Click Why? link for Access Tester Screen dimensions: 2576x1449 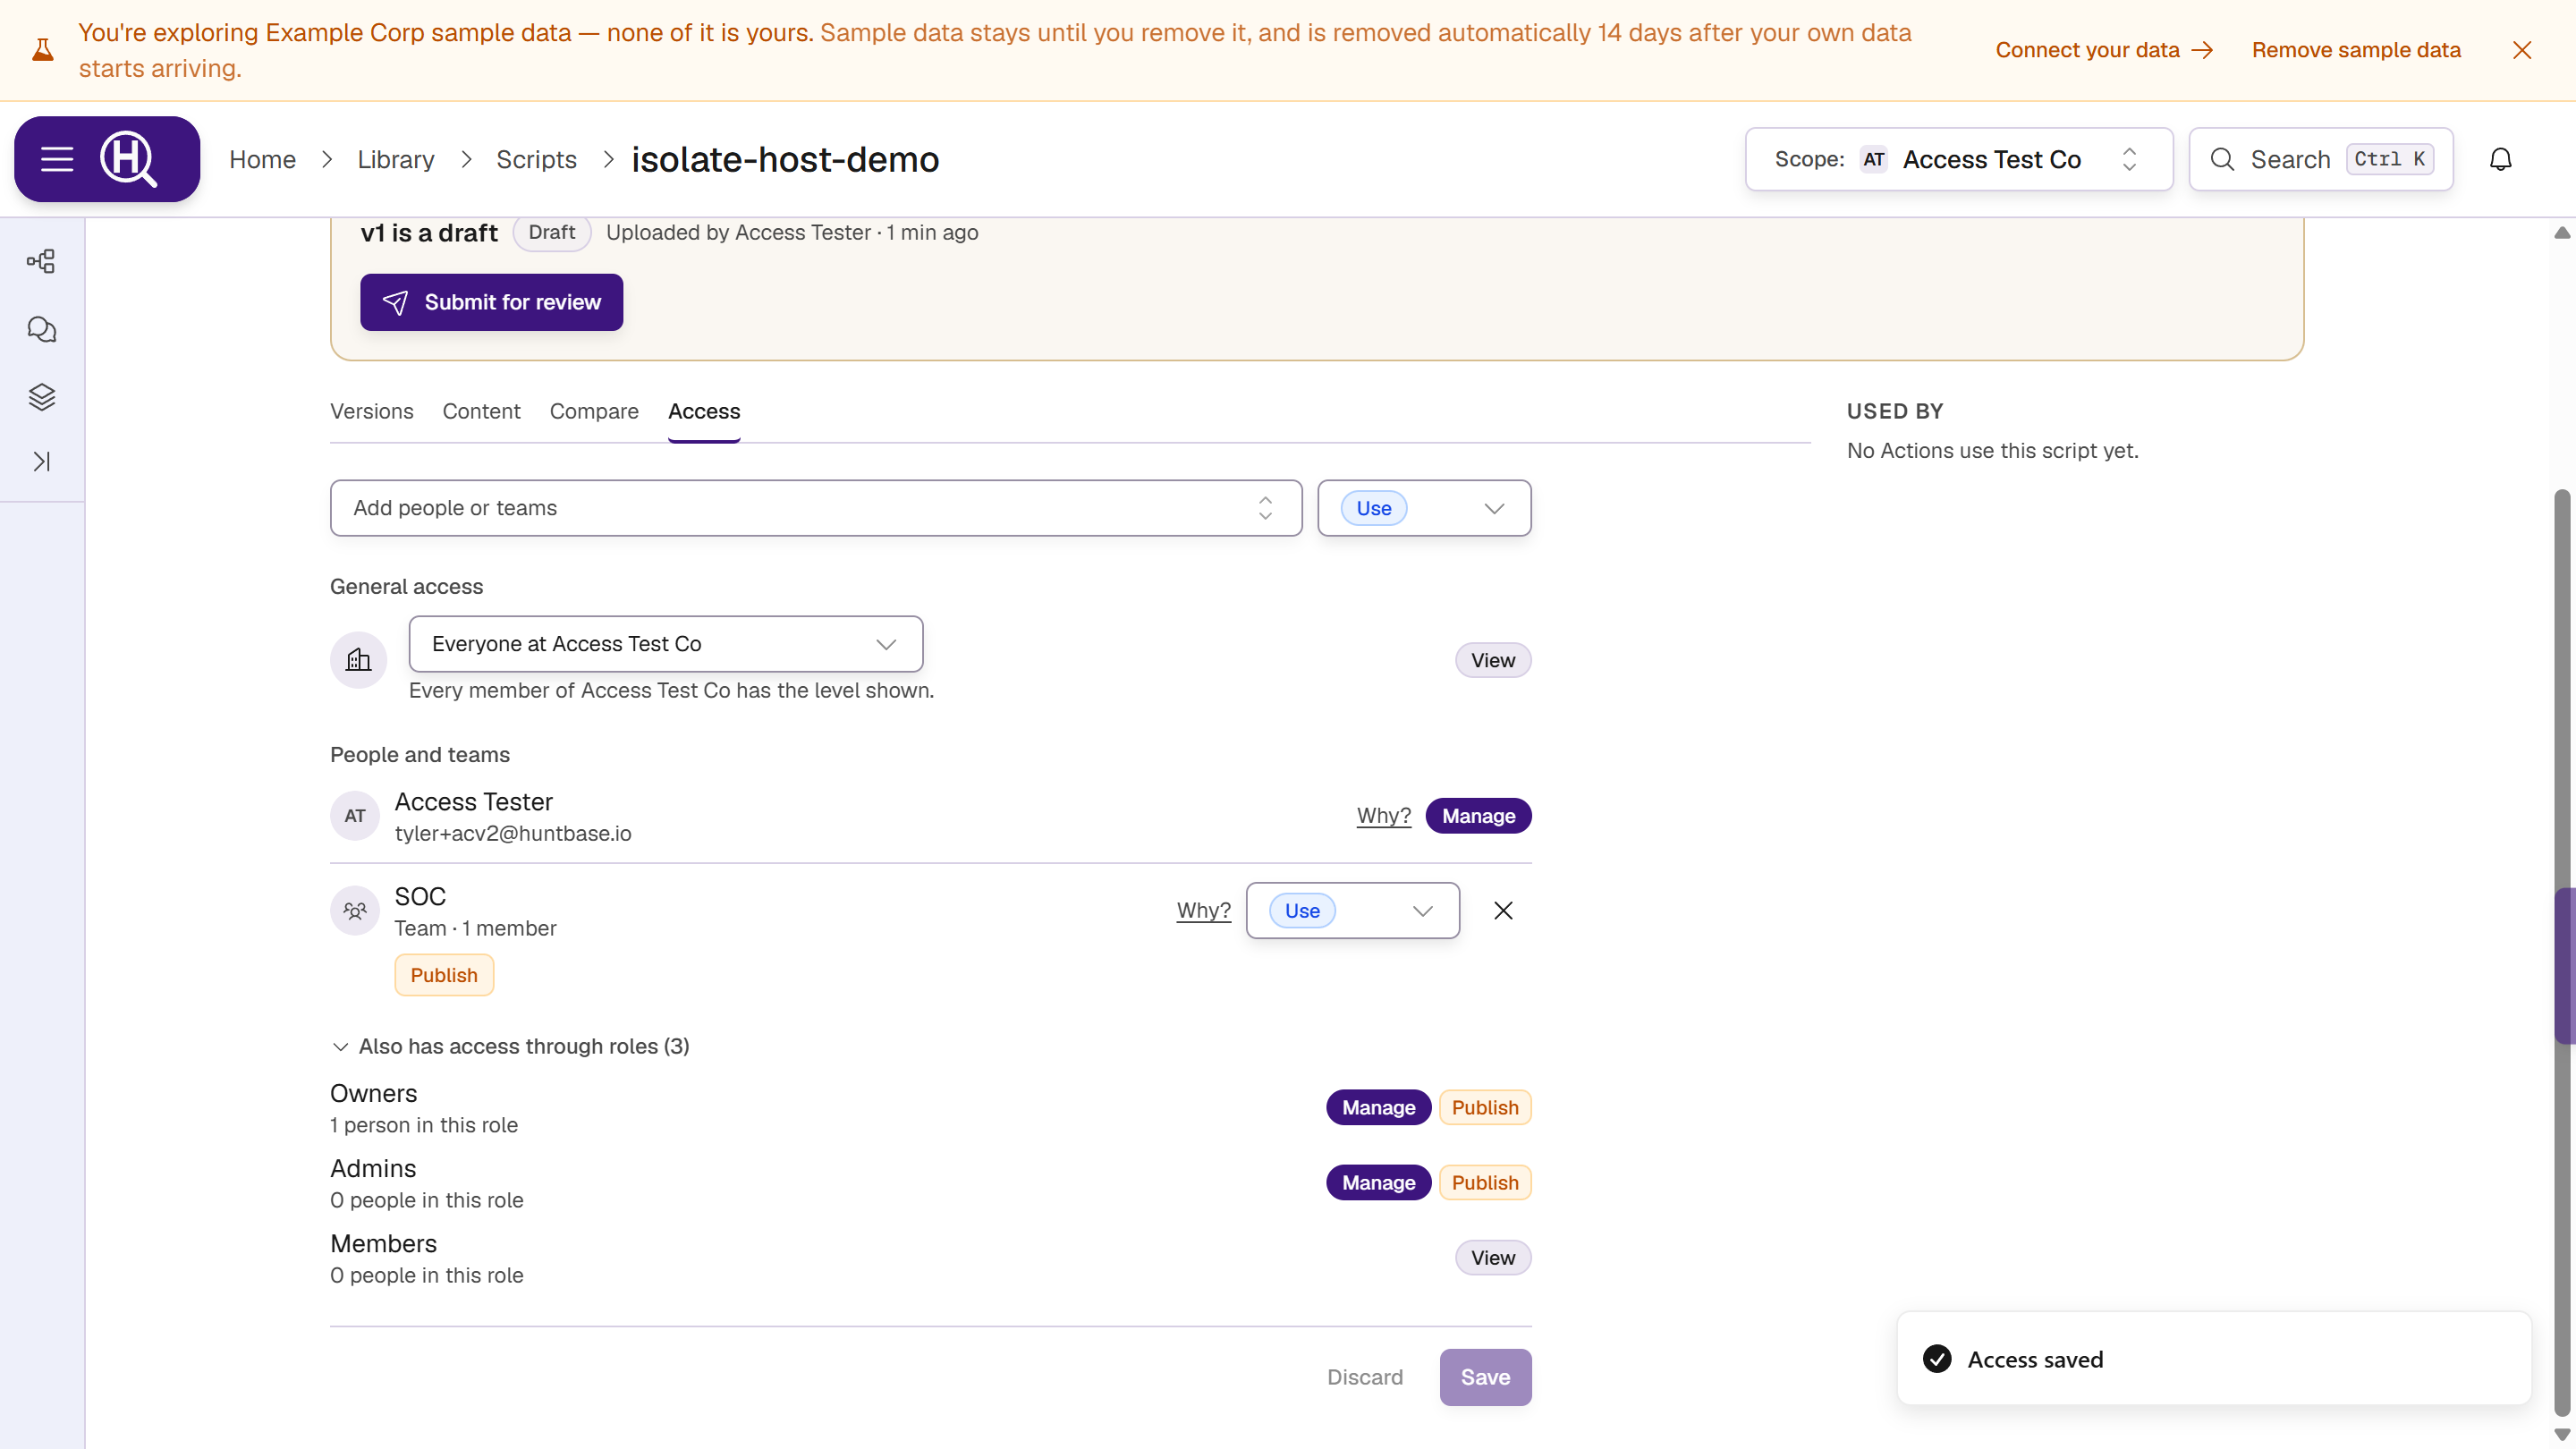pyautogui.click(x=1384, y=816)
